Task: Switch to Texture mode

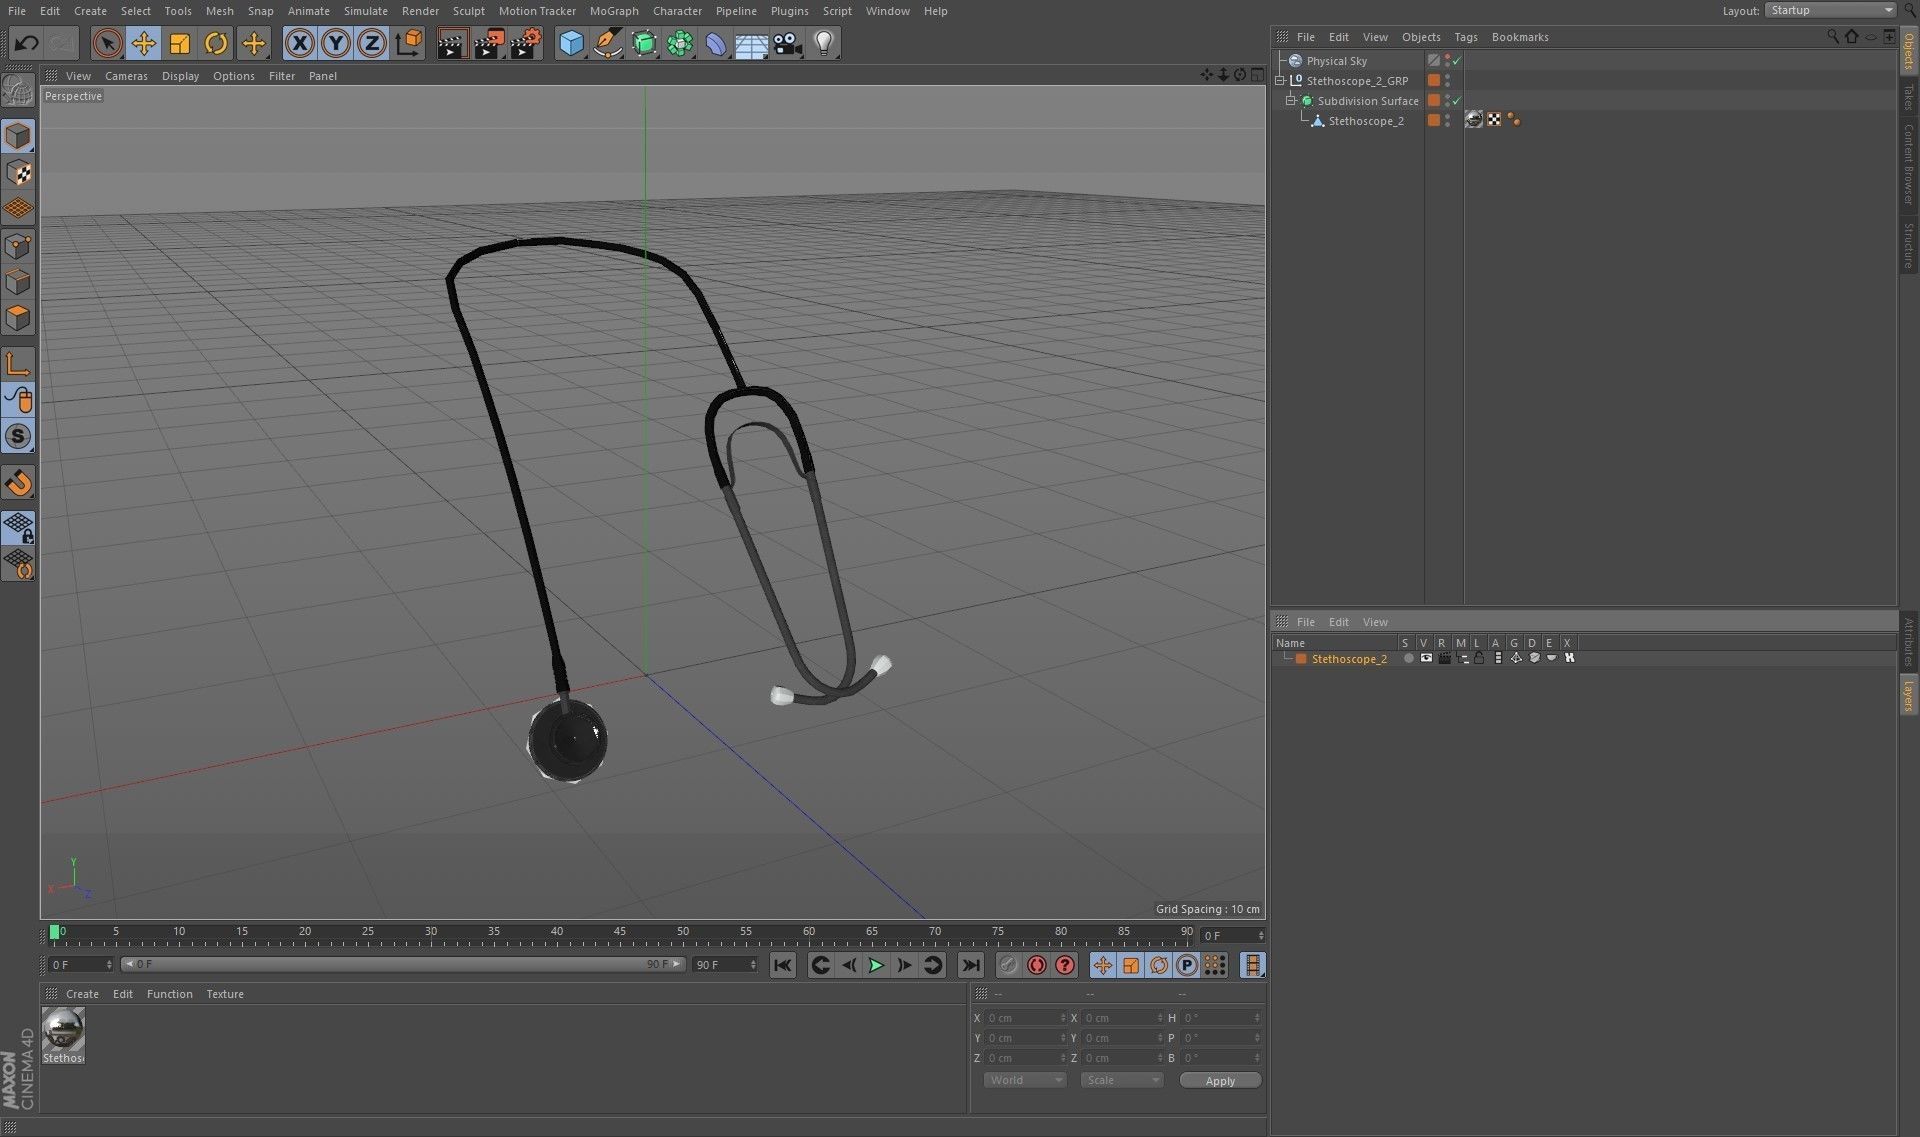Action: 18,173
